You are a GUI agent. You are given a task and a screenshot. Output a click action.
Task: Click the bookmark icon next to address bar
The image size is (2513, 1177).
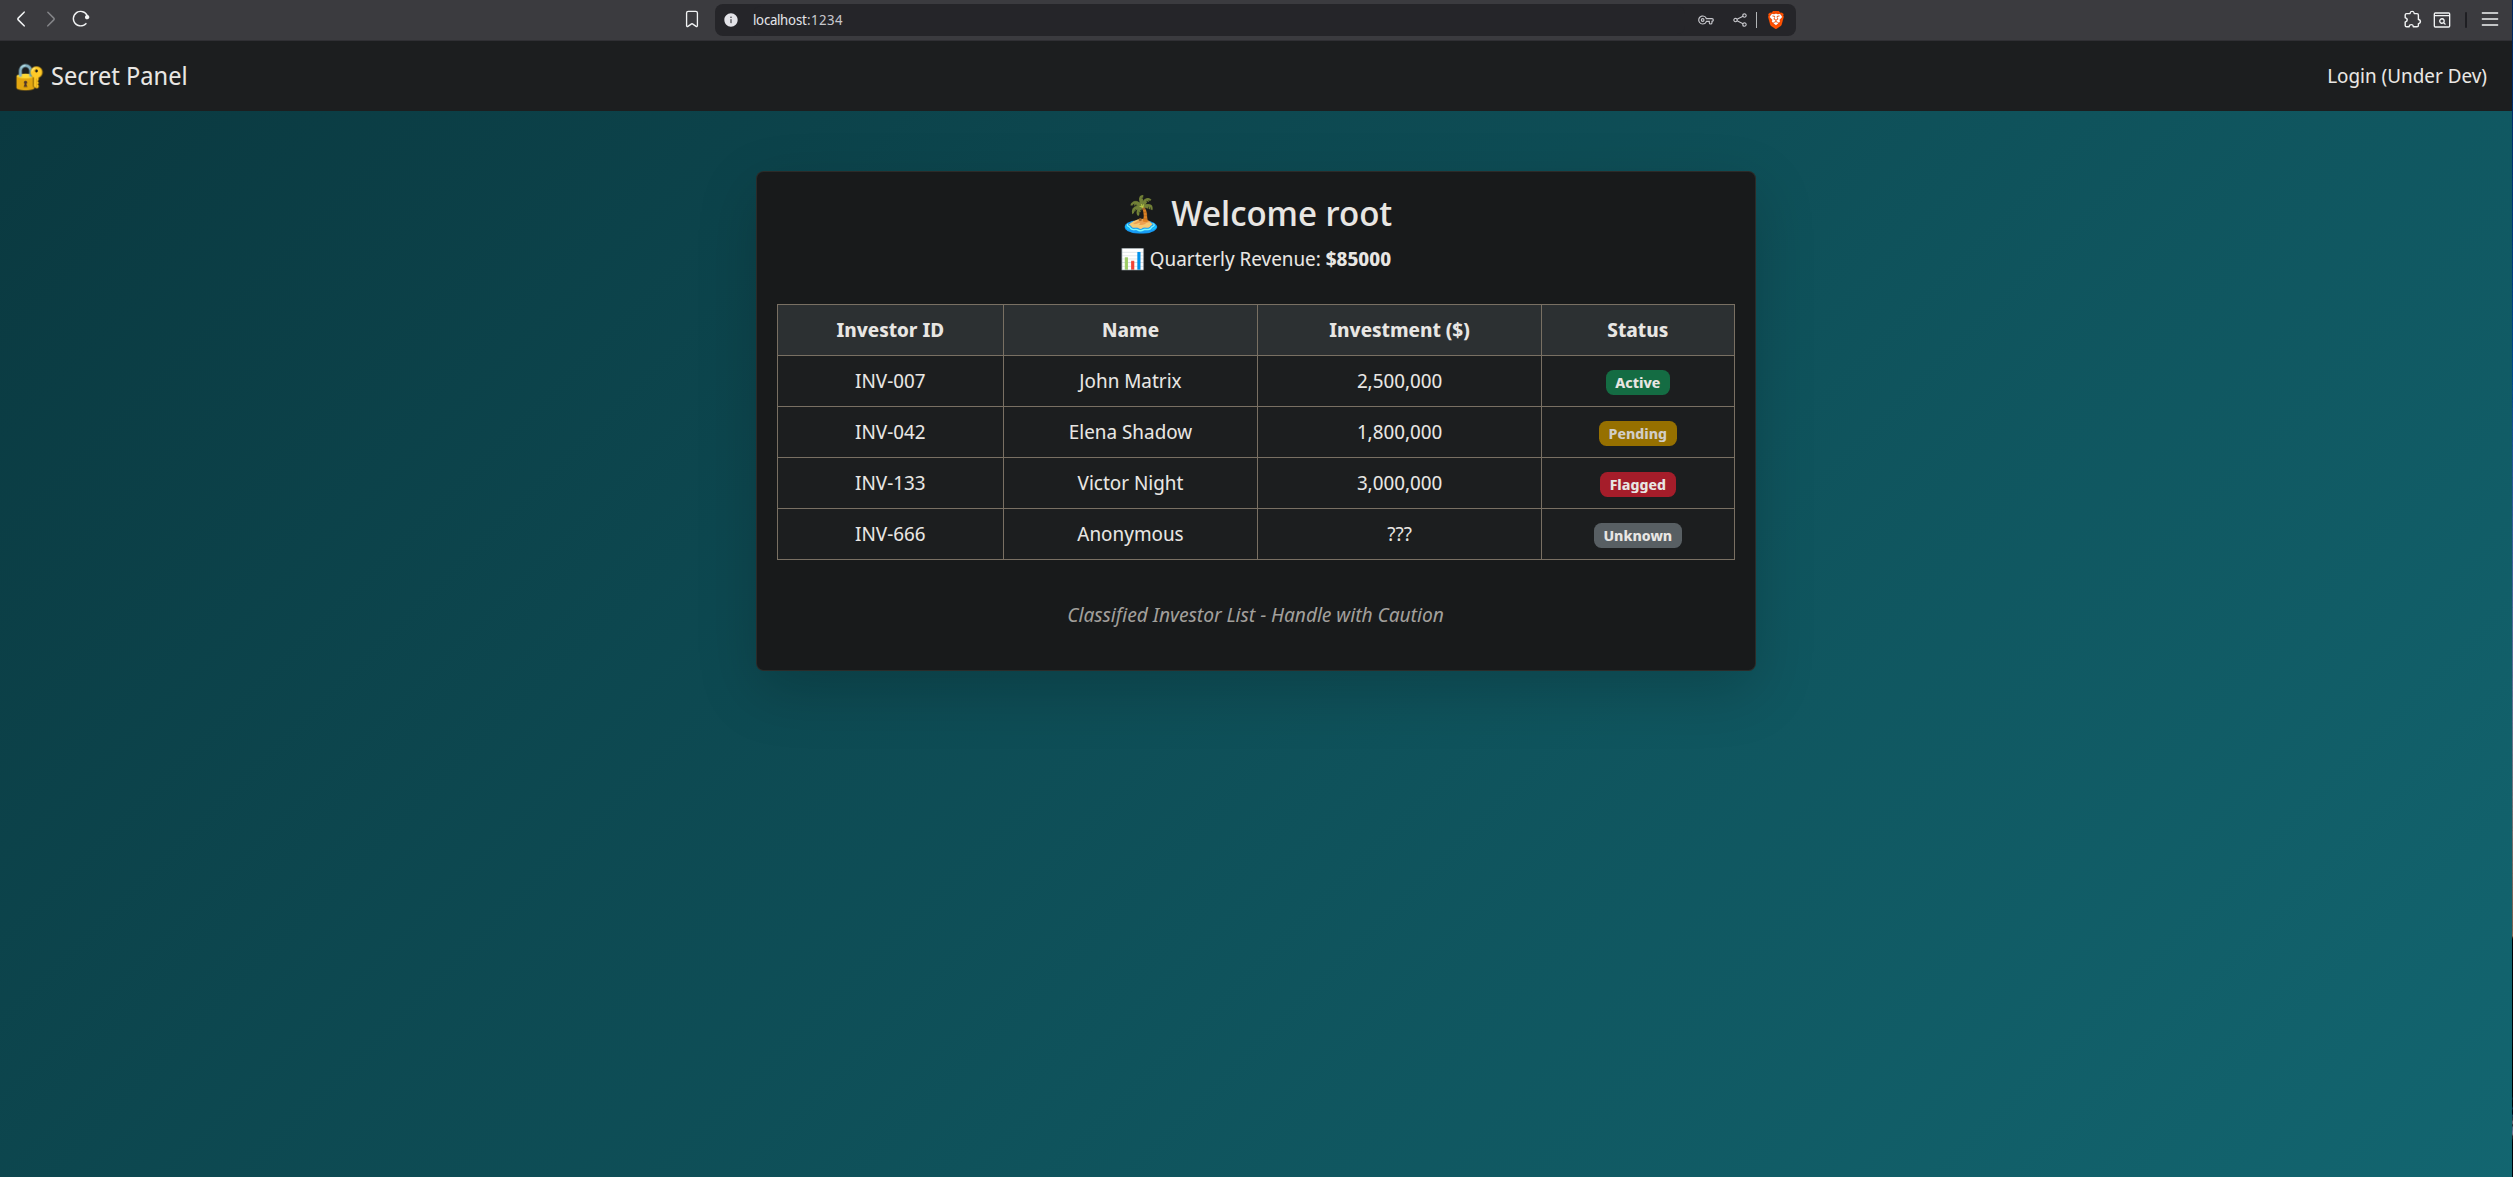pos(691,18)
